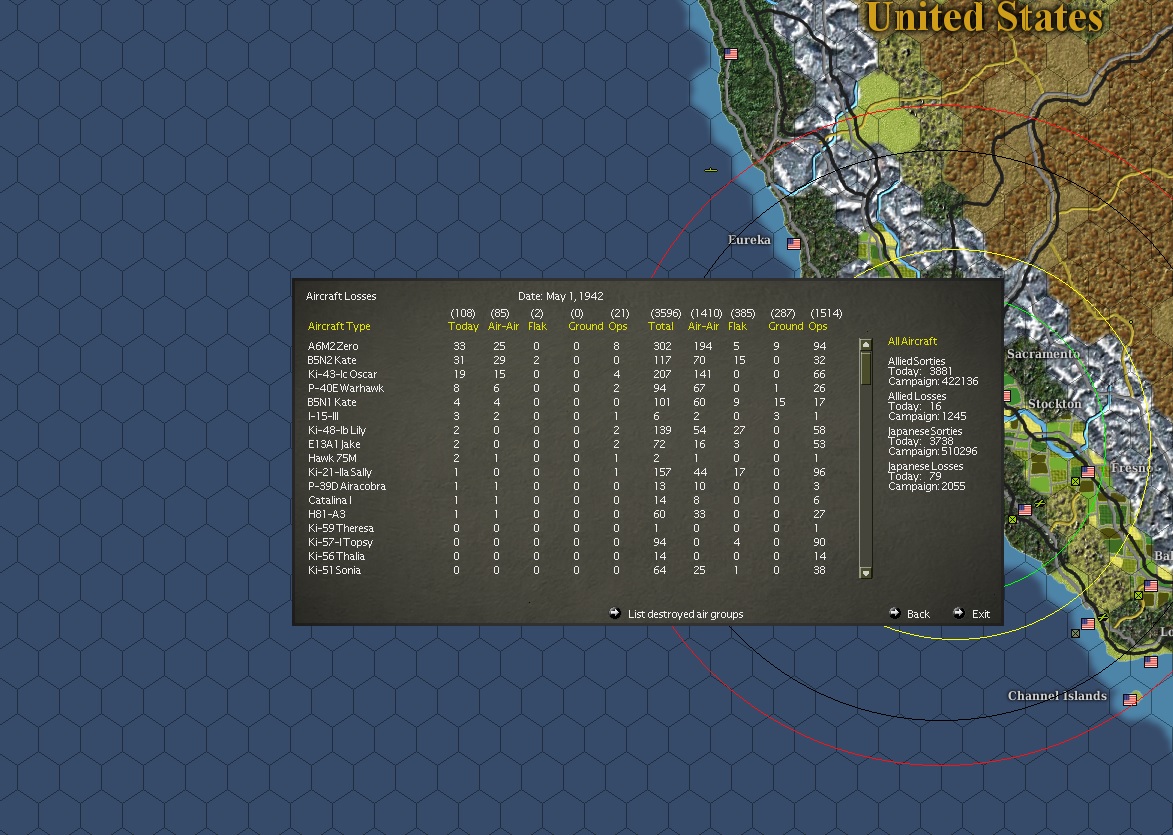The width and height of the screenshot is (1173, 835).
Task: Select the I-15-III row
Action: pos(567,416)
